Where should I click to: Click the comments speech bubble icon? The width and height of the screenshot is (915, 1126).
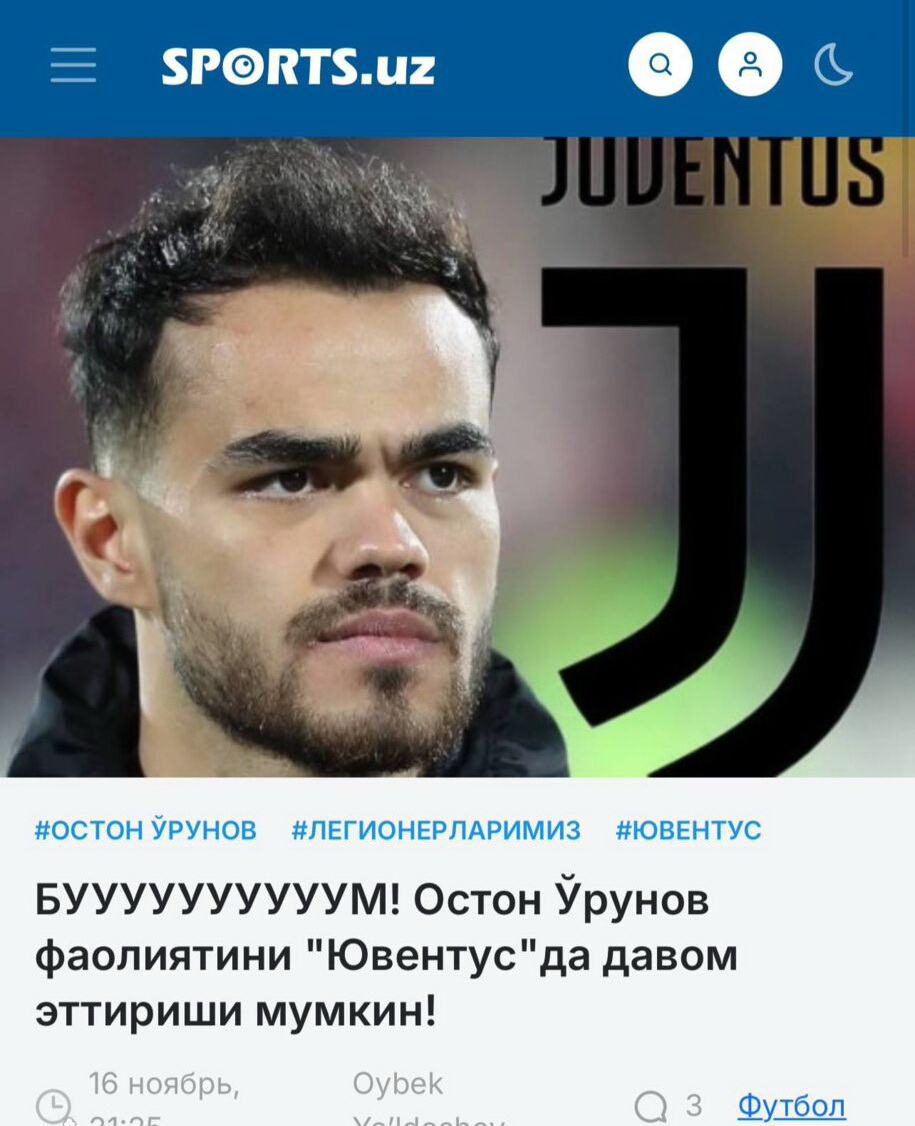(651, 1105)
